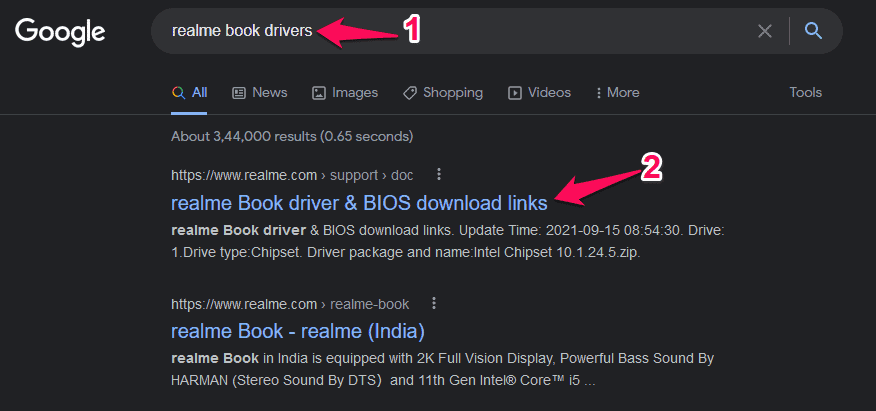
Task: Switch to the Images tab
Action: coord(354,93)
